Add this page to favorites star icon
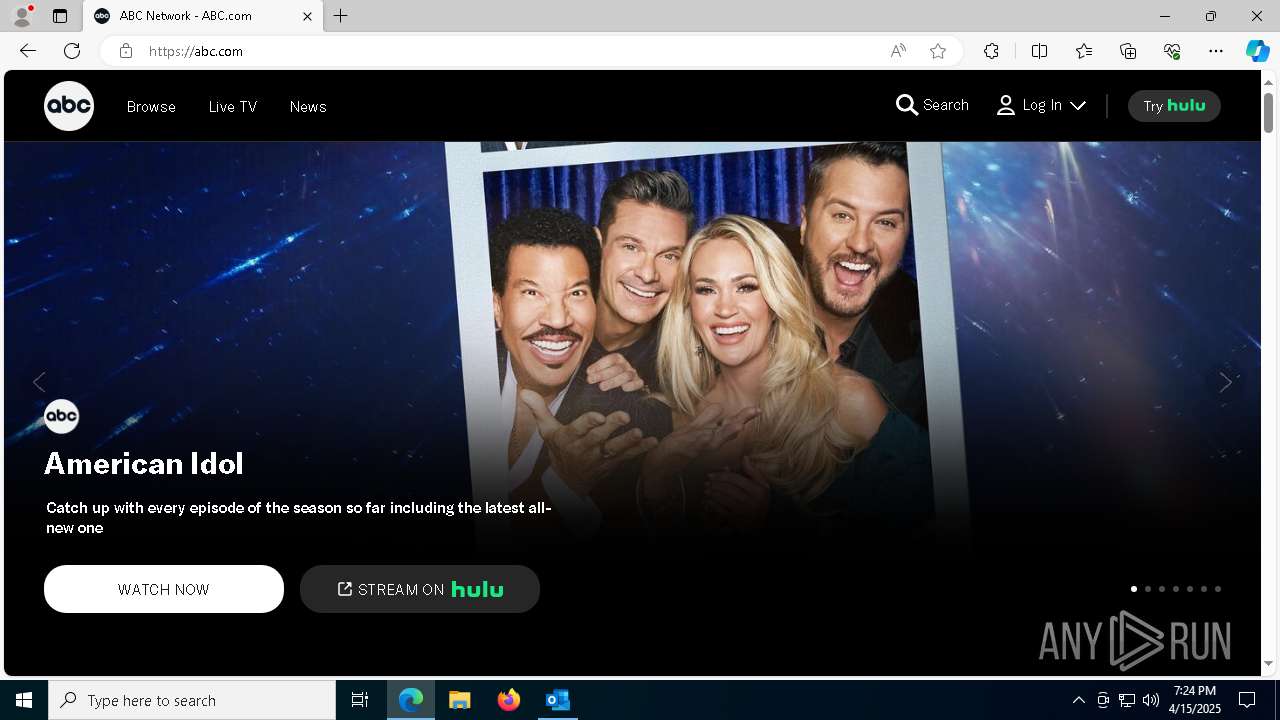1280x720 pixels. pyautogui.click(x=938, y=51)
